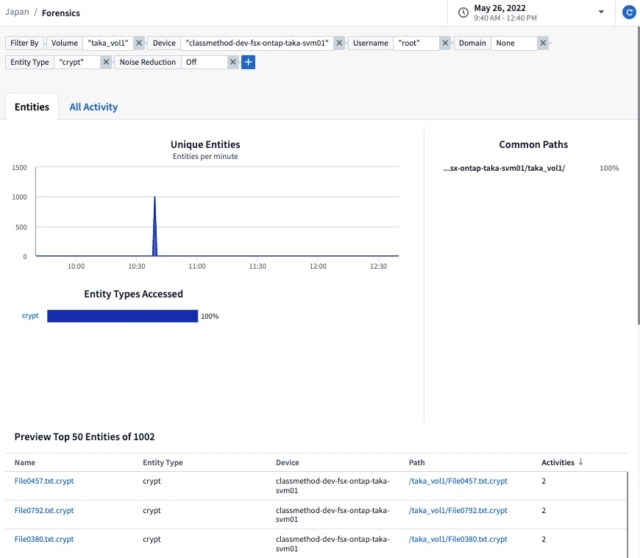This screenshot has width=640, height=558.
Task: Clear the Domain None filter
Action: (543, 43)
